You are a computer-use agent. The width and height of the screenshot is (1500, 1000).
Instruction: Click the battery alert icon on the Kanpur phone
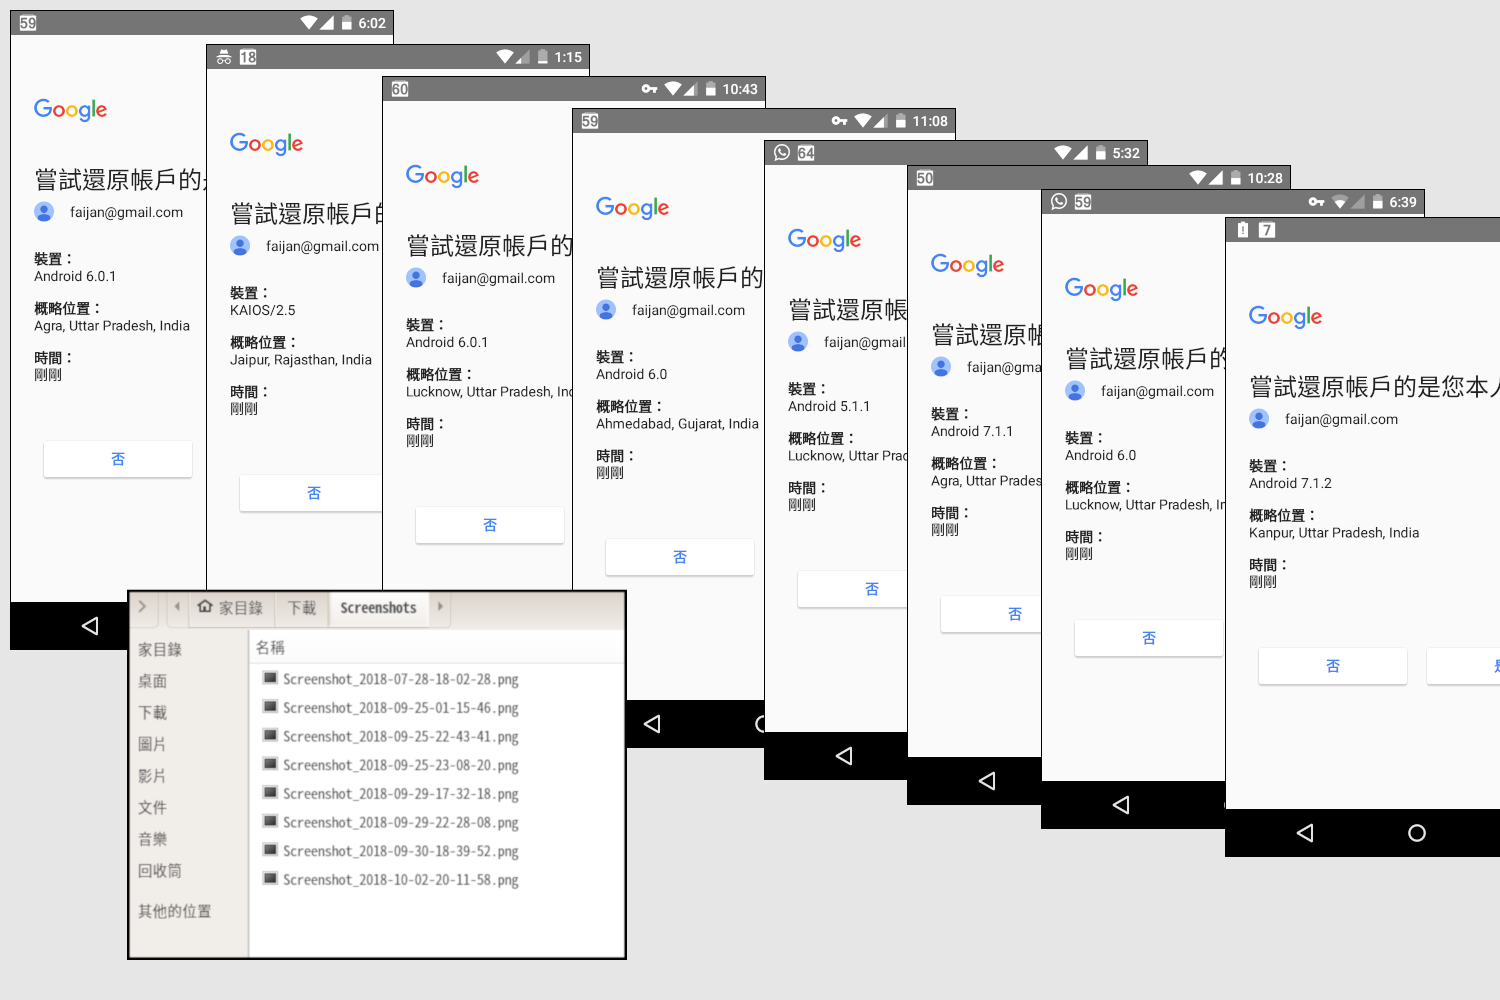pyautogui.click(x=1243, y=230)
